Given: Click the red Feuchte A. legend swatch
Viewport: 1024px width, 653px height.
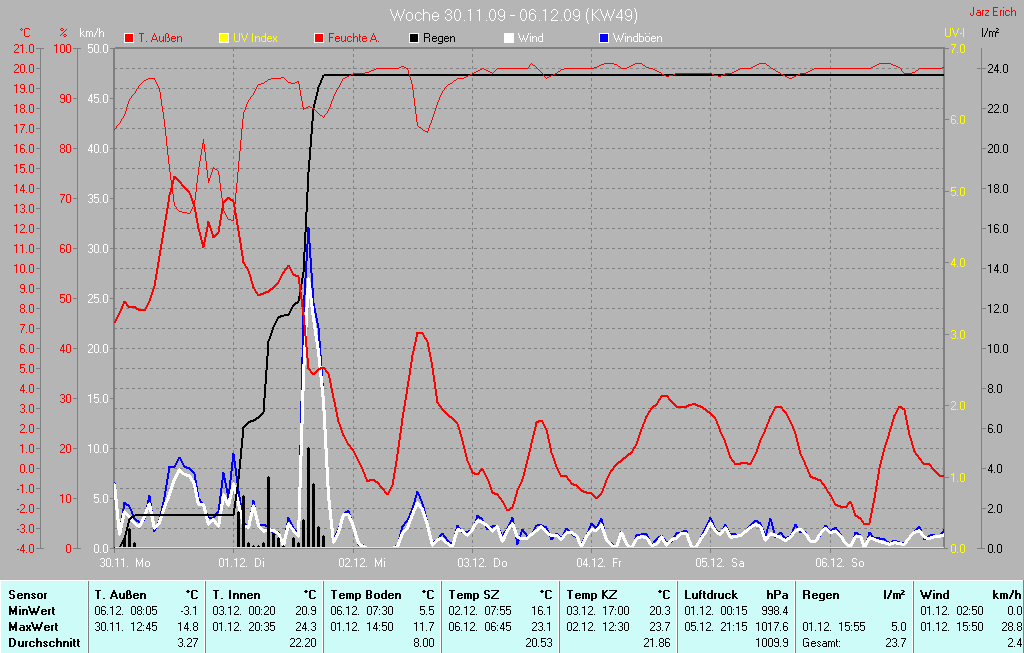Looking at the screenshot, I should tap(319, 38).
